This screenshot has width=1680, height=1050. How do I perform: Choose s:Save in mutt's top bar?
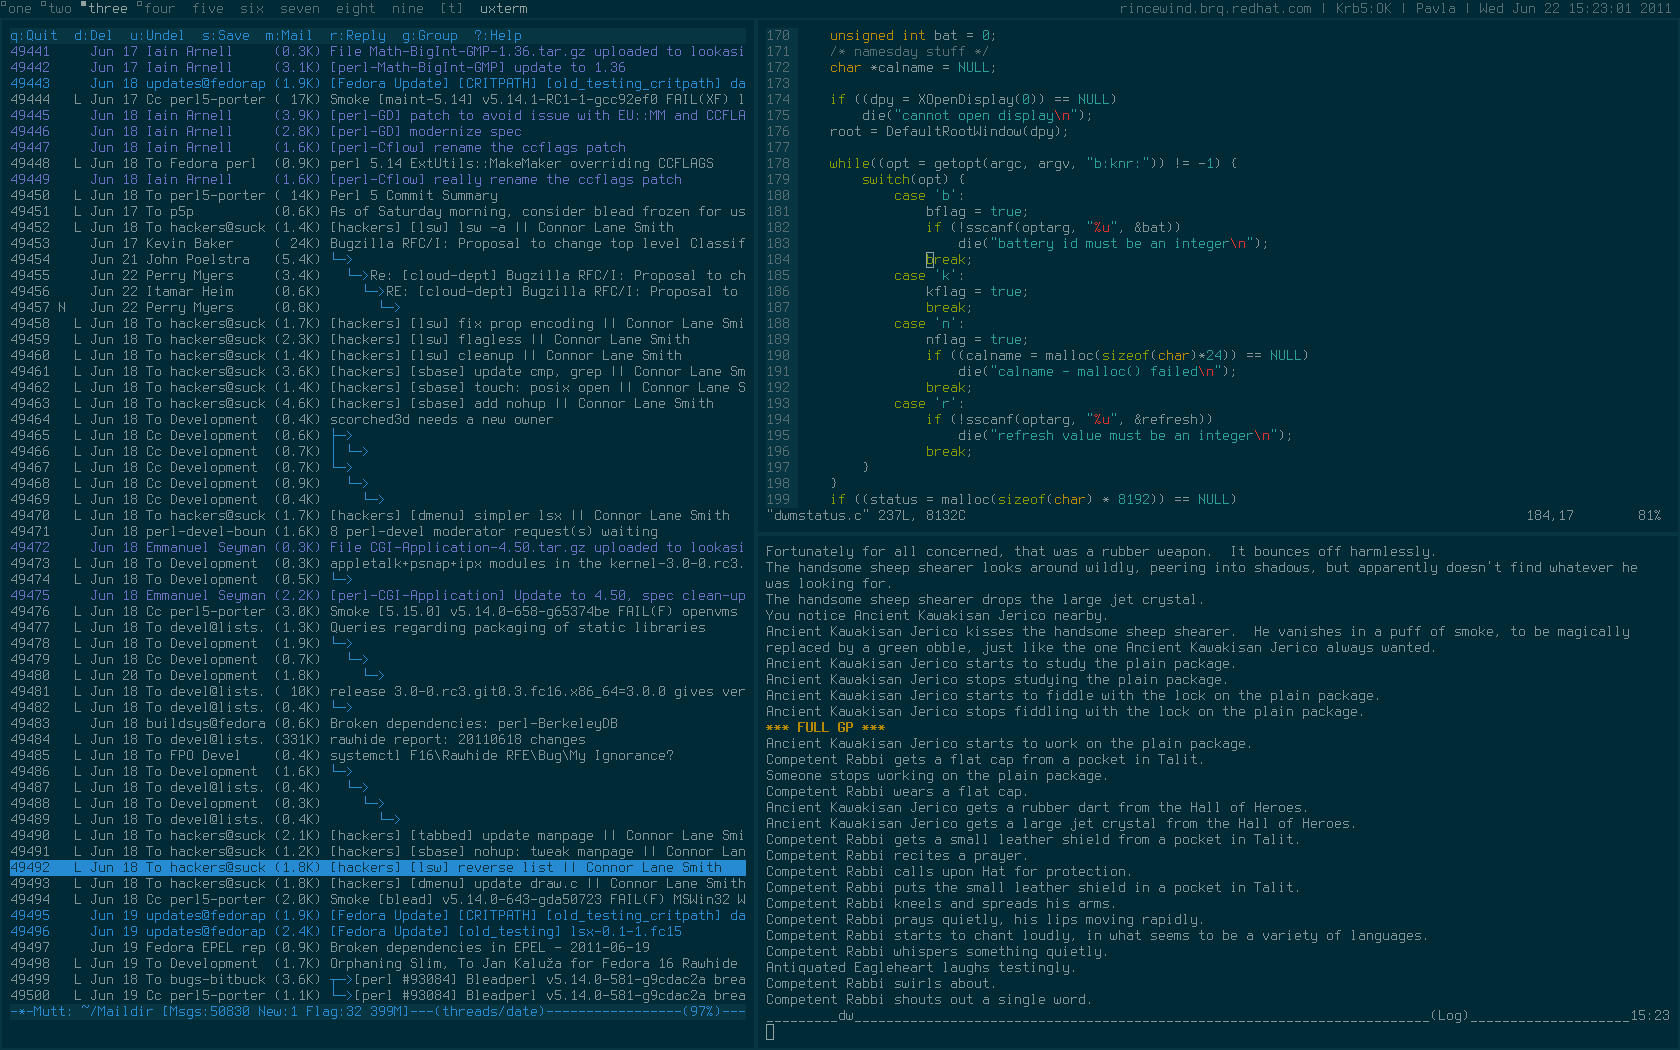(x=225, y=35)
